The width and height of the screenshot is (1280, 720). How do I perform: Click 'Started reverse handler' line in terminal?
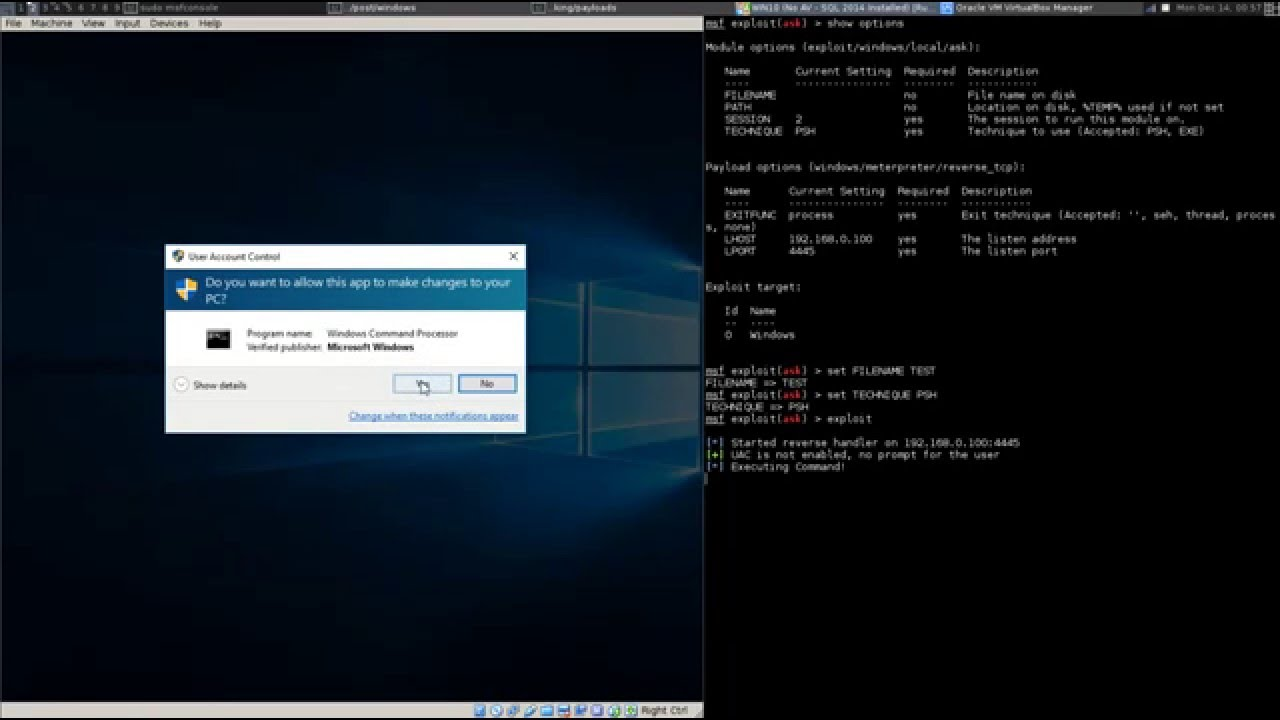(863, 443)
